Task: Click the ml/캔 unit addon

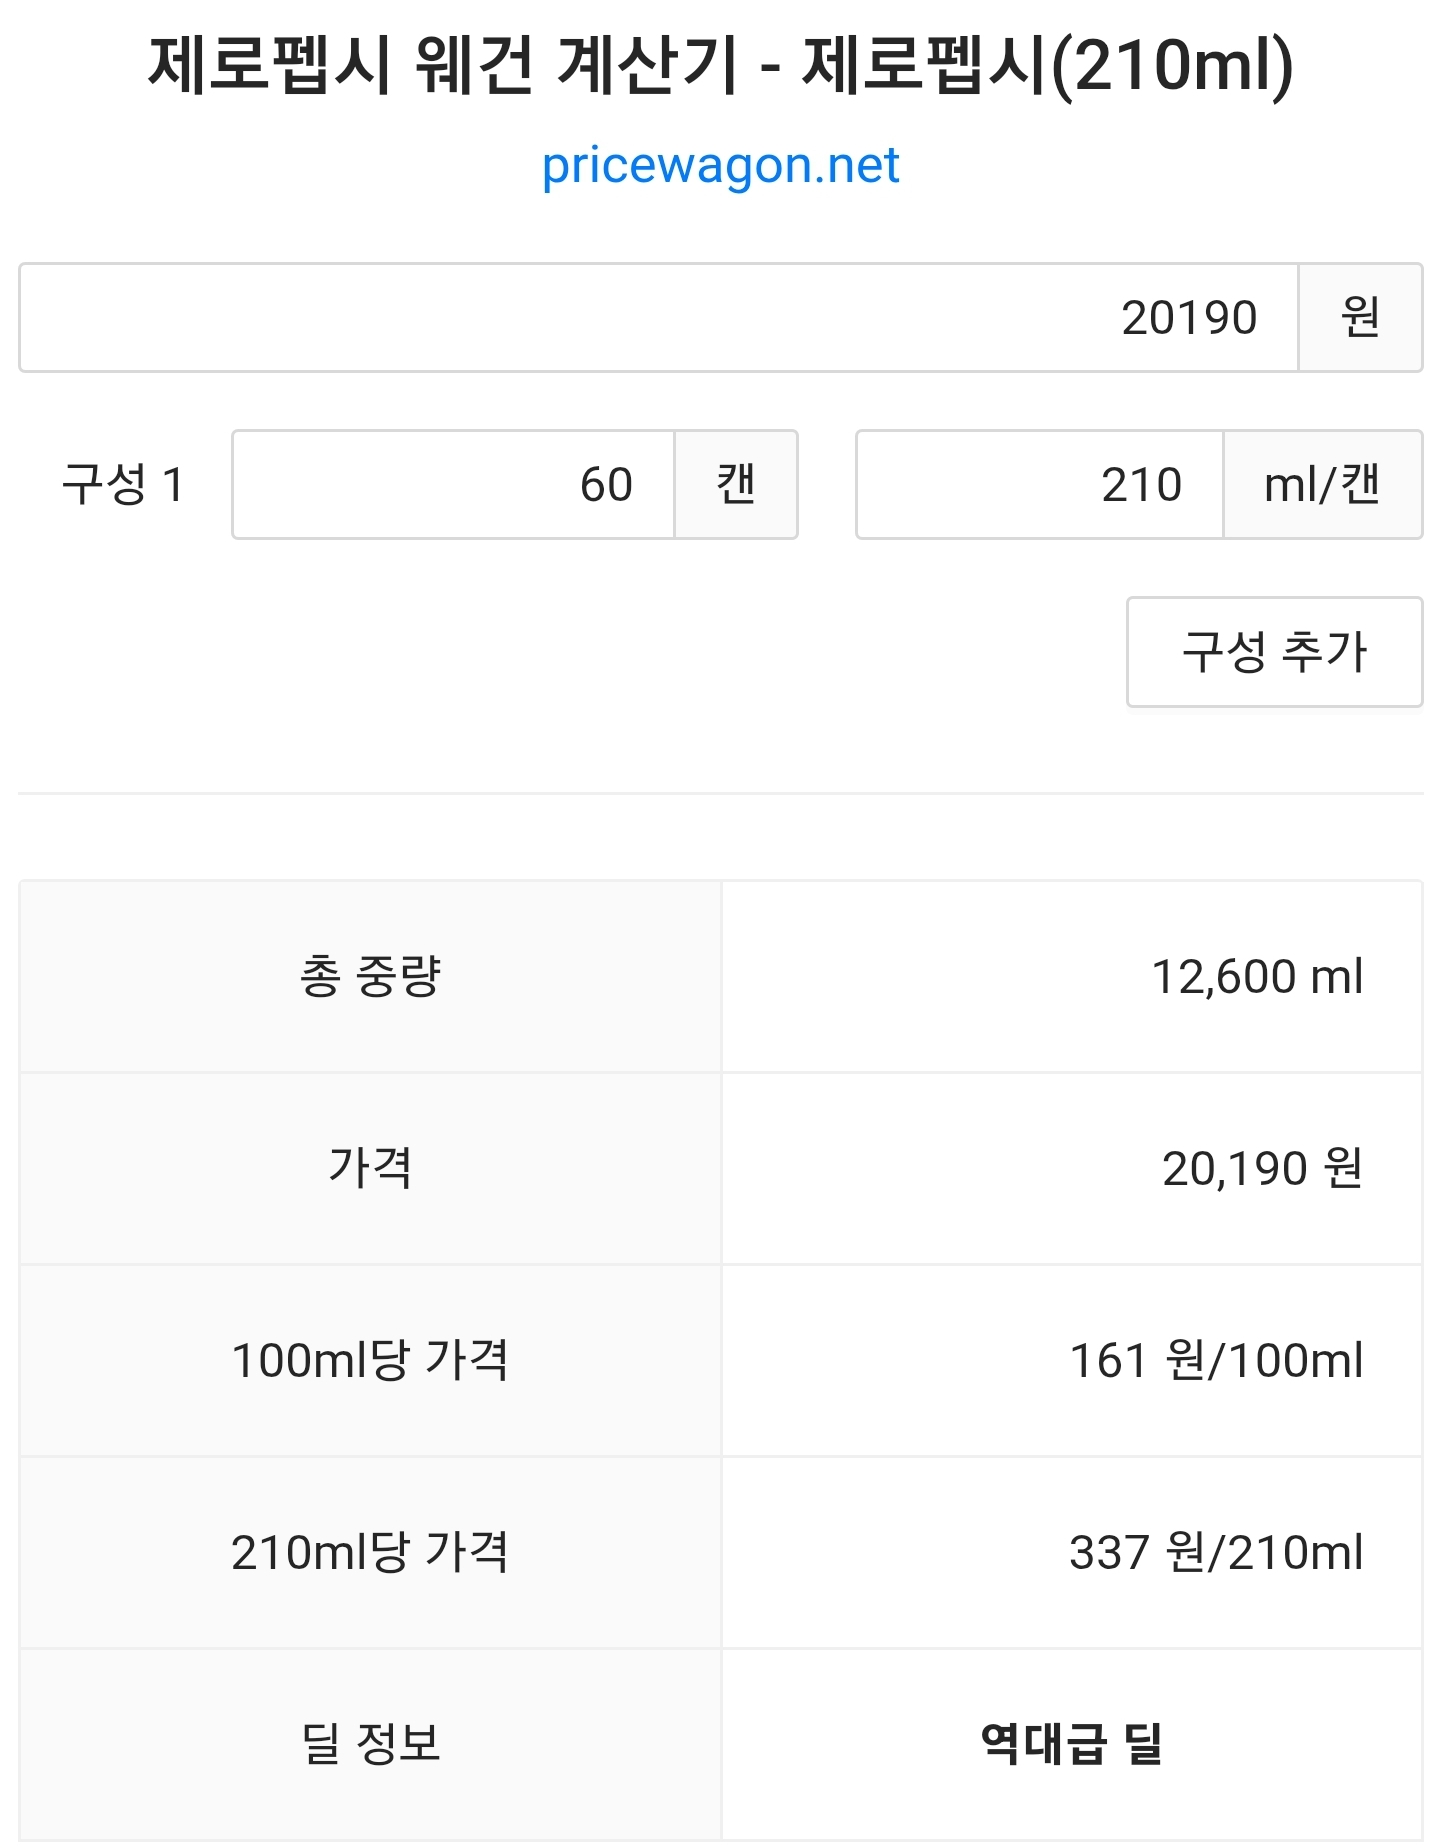Action: 1322,485
